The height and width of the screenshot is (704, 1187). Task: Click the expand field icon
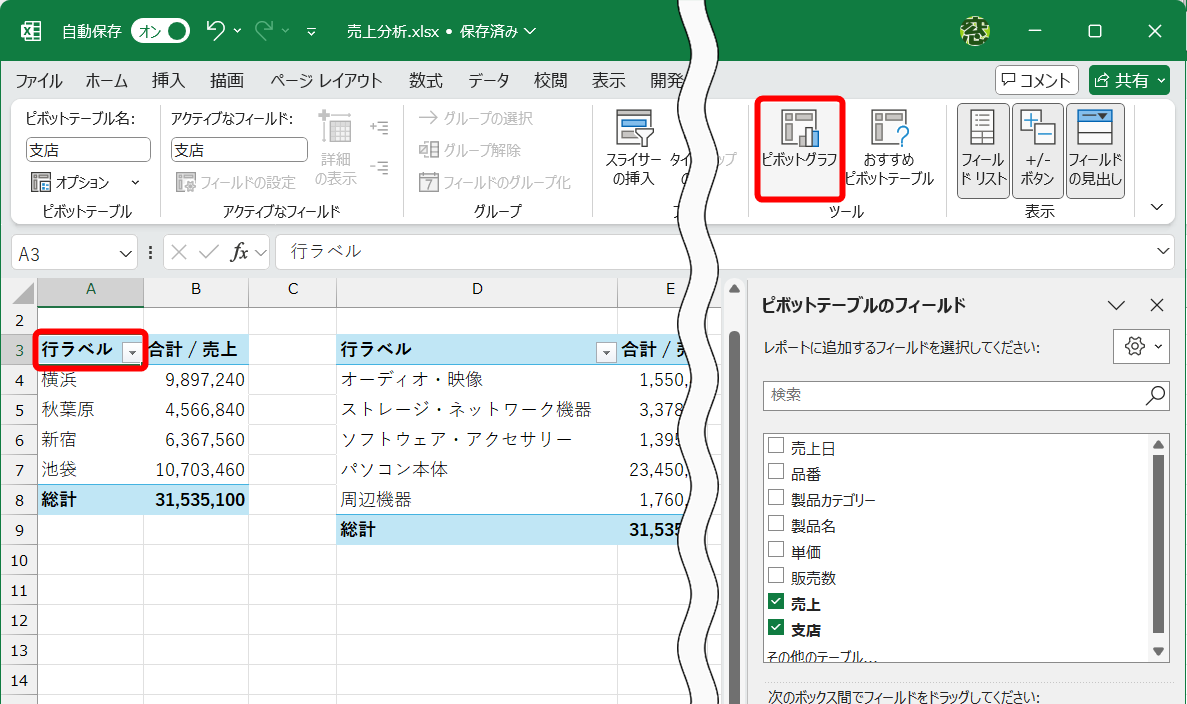pyautogui.click(x=379, y=128)
